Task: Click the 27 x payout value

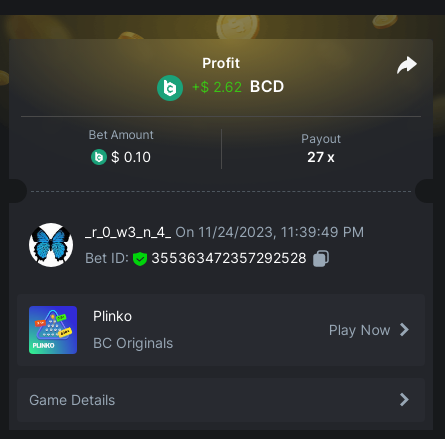Action: (x=321, y=157)
